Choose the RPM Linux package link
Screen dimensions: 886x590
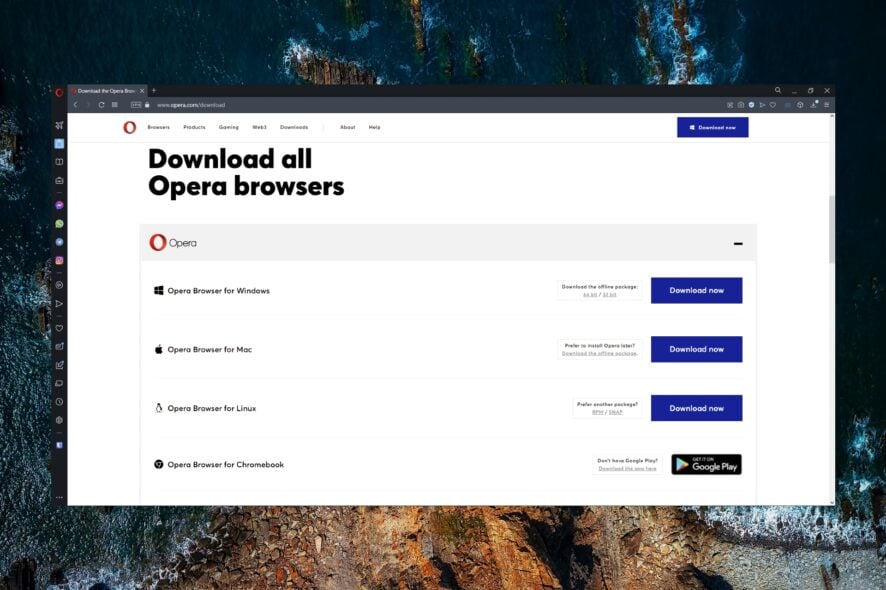coord(597,413)
